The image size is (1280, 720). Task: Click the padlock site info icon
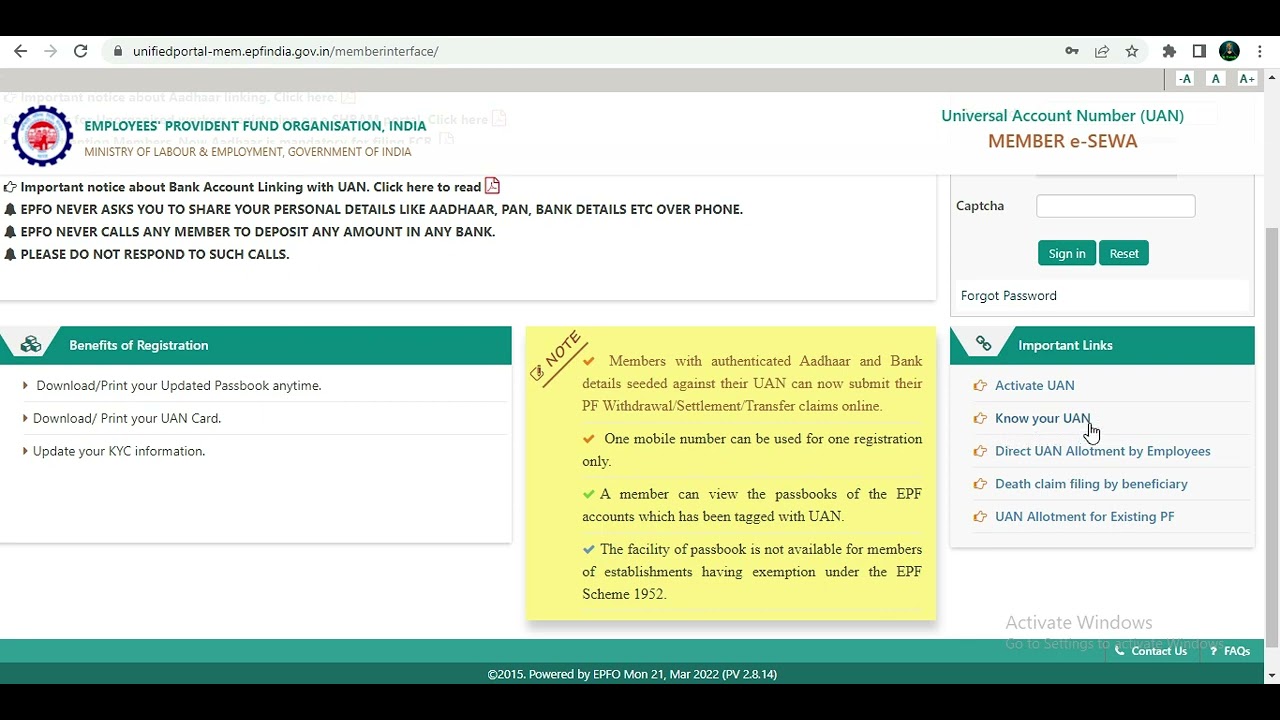click(x=118, y=51)
